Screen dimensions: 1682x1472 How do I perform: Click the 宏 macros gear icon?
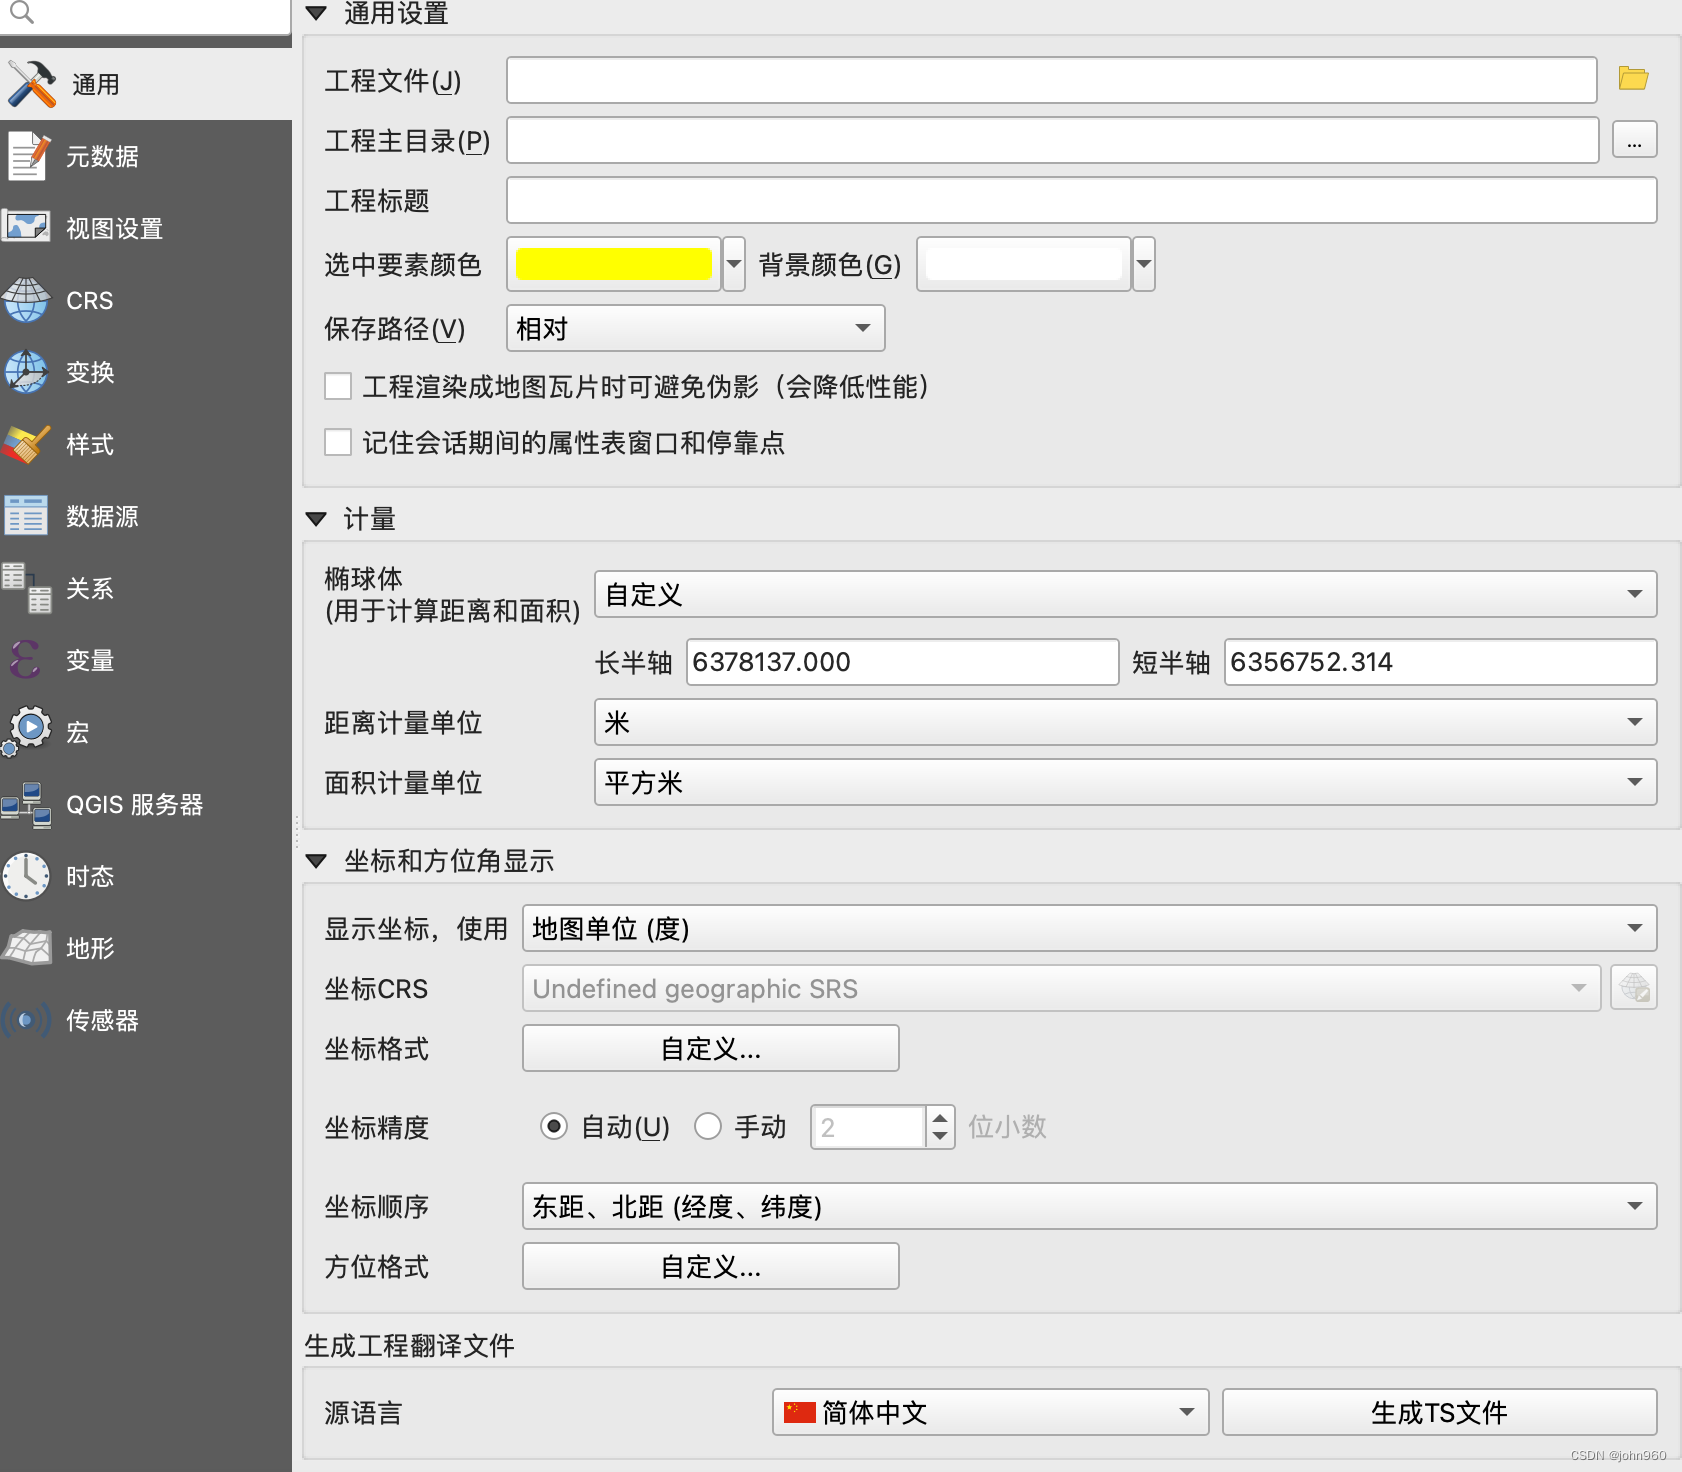coord(26,732)
